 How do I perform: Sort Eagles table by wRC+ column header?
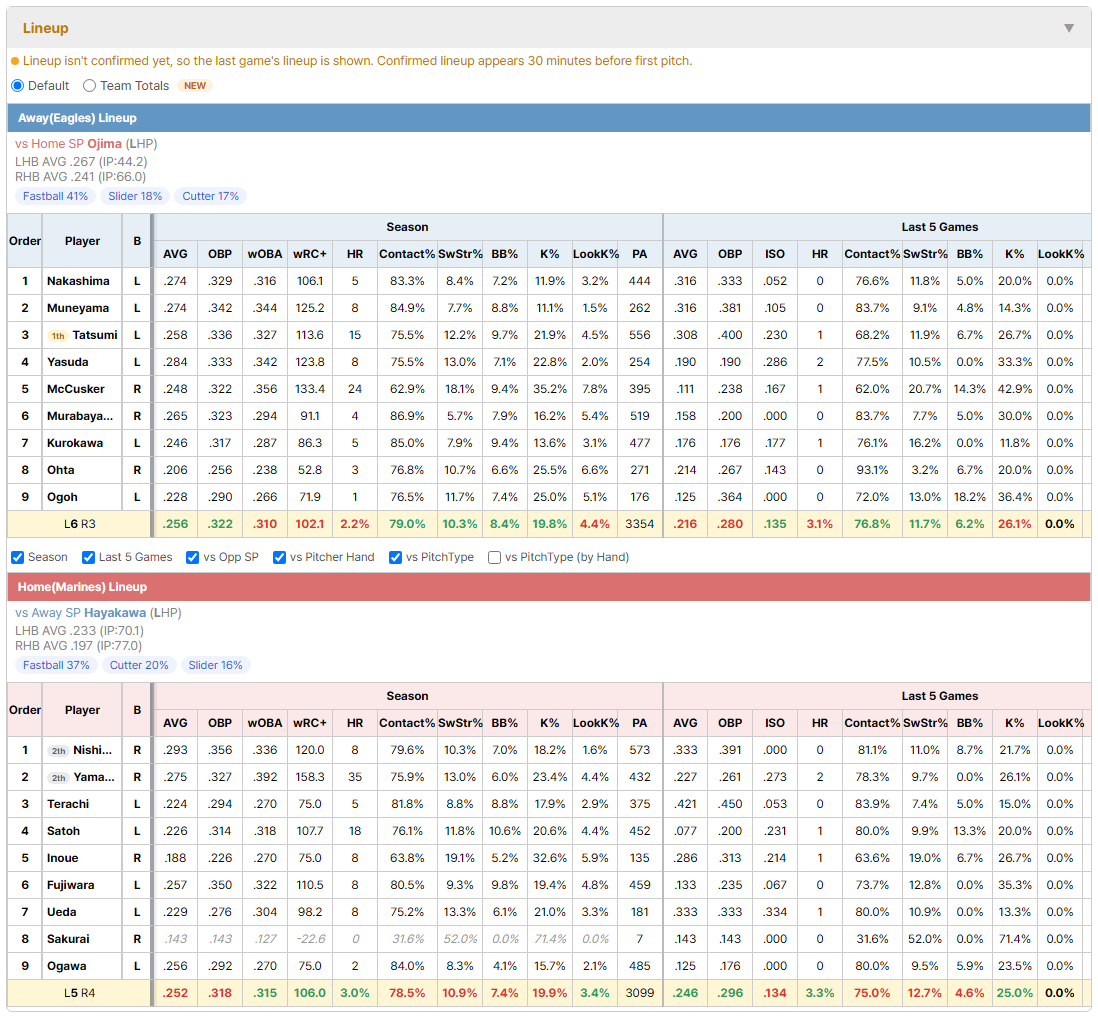pos(310,254)
